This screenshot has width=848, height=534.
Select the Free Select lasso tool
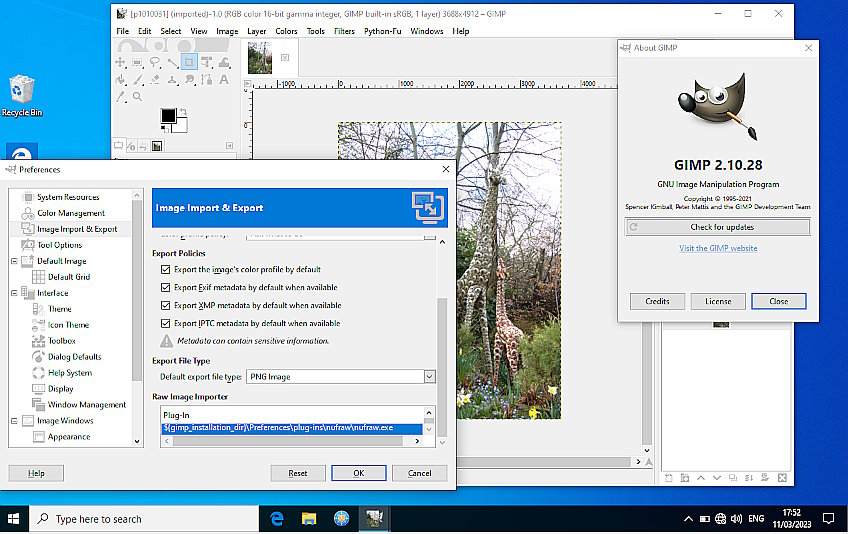coord(154,62)
